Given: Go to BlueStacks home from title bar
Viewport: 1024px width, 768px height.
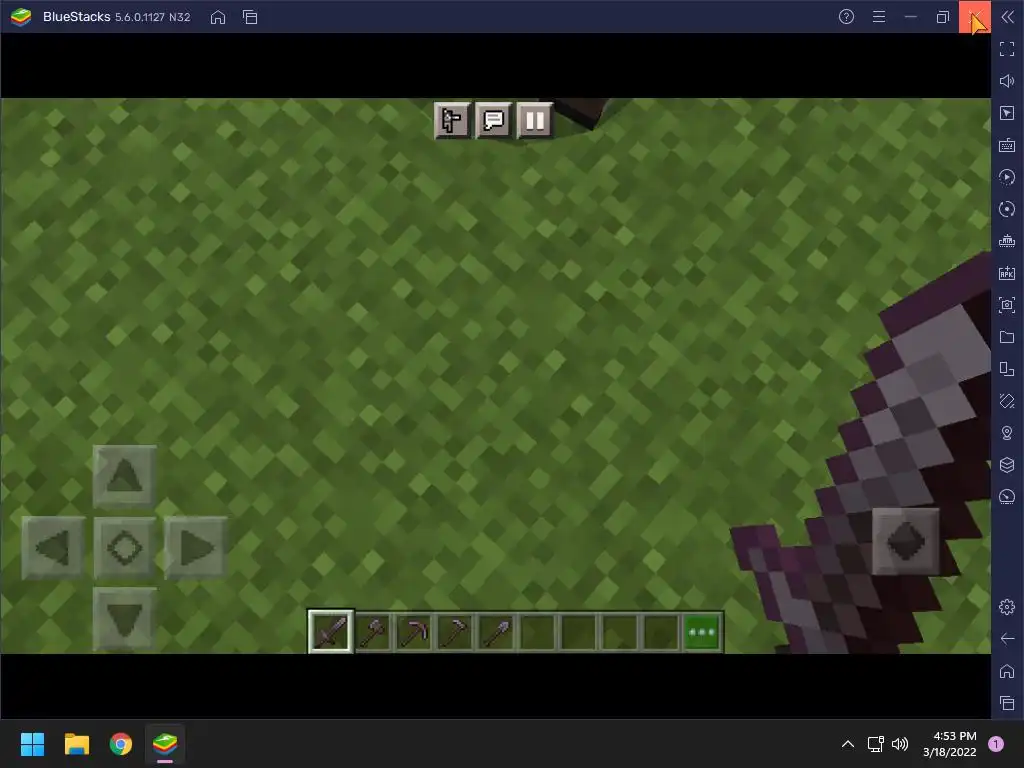Looking at the screenshot, I should click(x=218, y=17).
